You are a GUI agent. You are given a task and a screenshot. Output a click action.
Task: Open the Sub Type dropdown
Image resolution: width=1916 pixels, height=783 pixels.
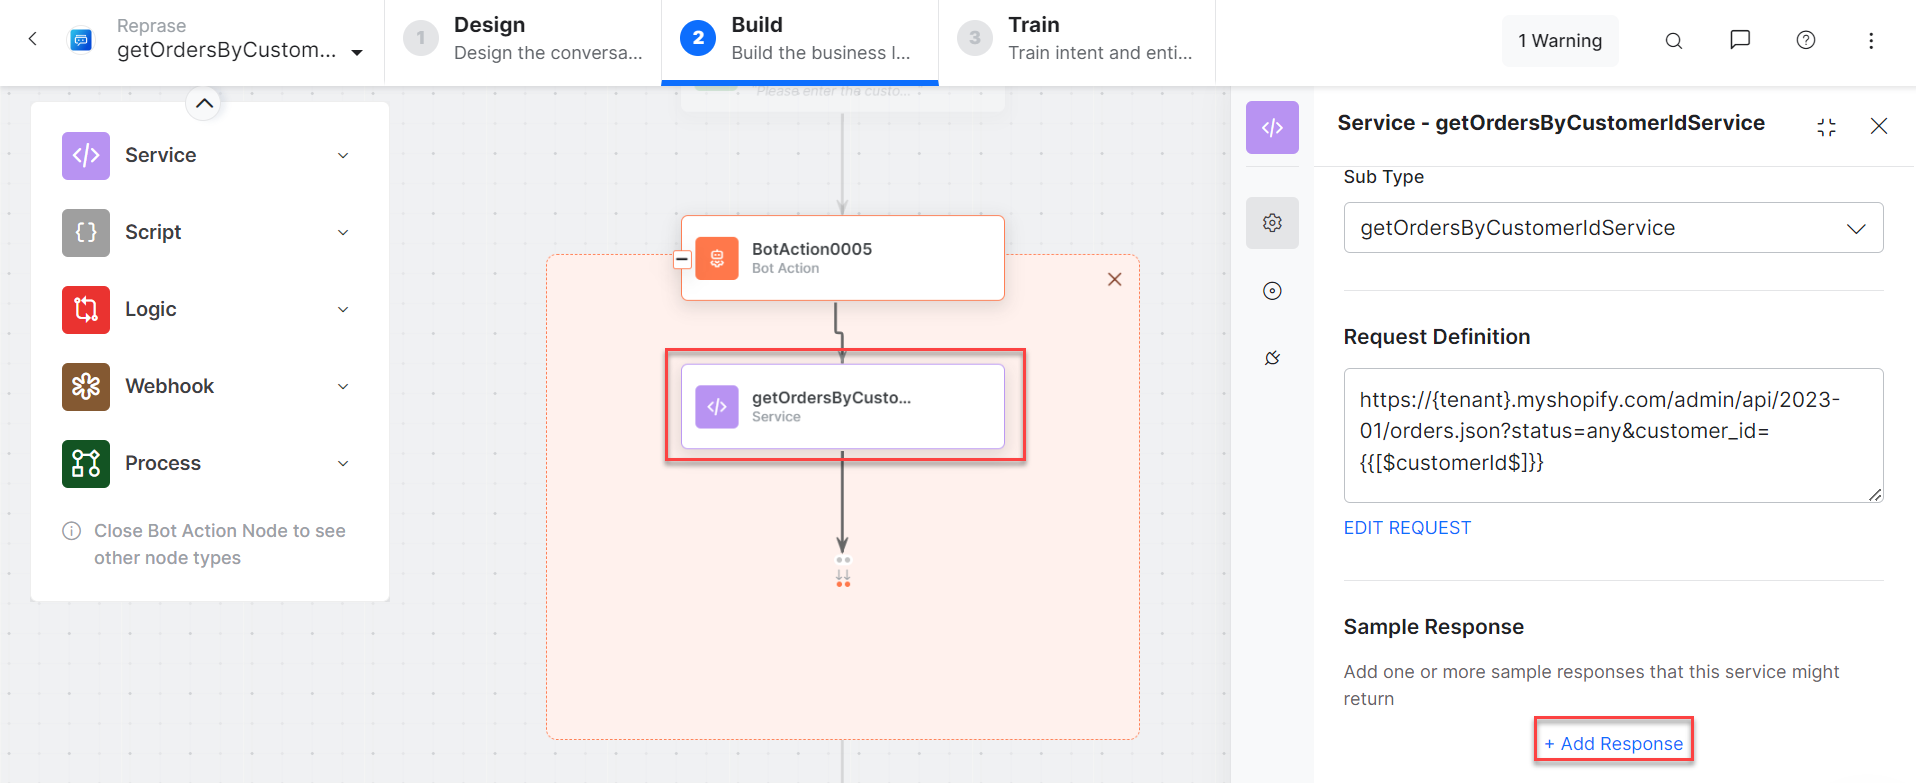point(1612,228)
